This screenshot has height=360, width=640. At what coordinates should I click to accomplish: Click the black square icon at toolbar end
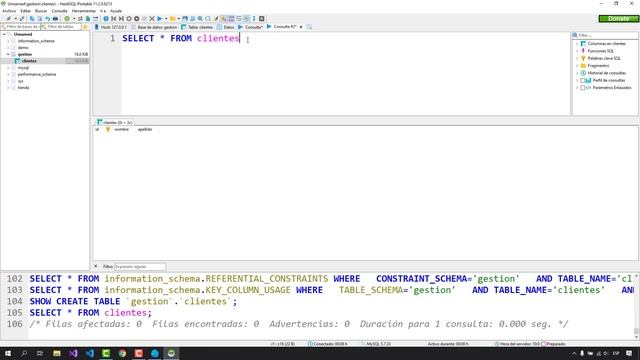262,19
